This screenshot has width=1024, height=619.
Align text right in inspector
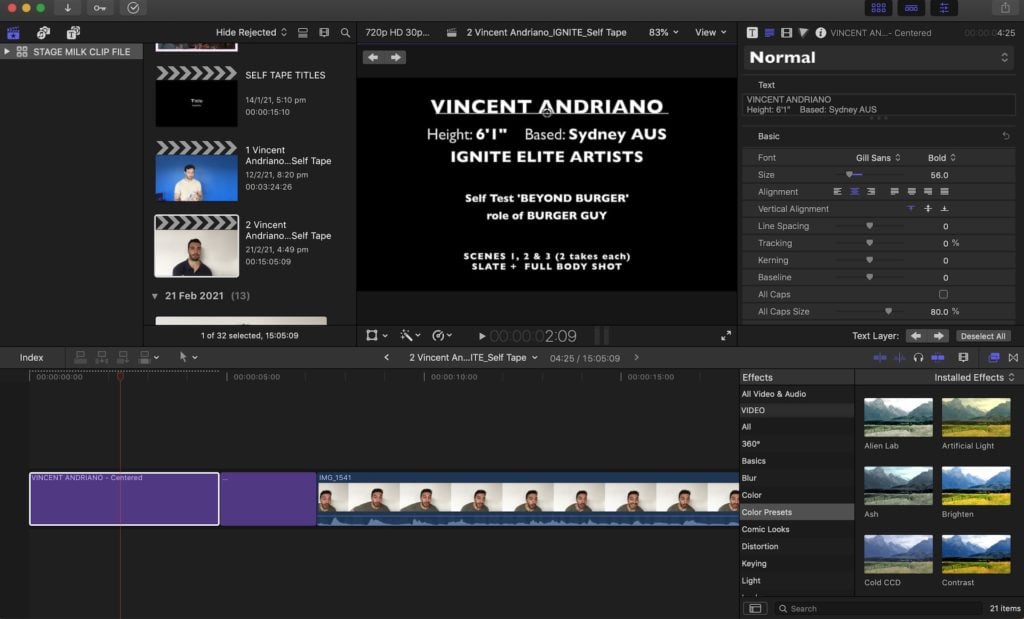pos(871,191)
